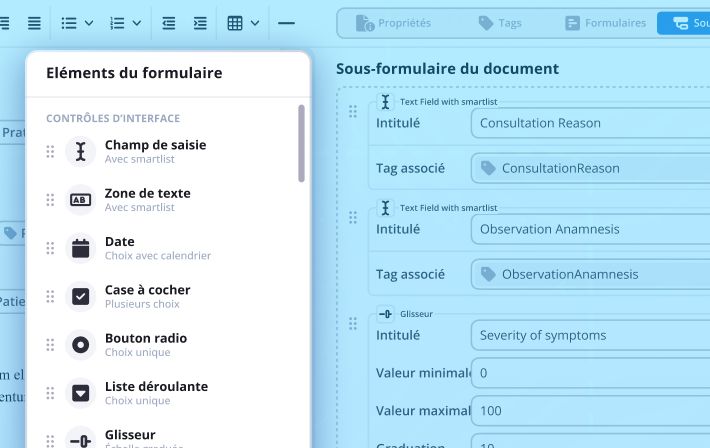Grab drag handle beside Case à cocher
Viewport: 710px width, 448px height.
click(x=50, y=297)
